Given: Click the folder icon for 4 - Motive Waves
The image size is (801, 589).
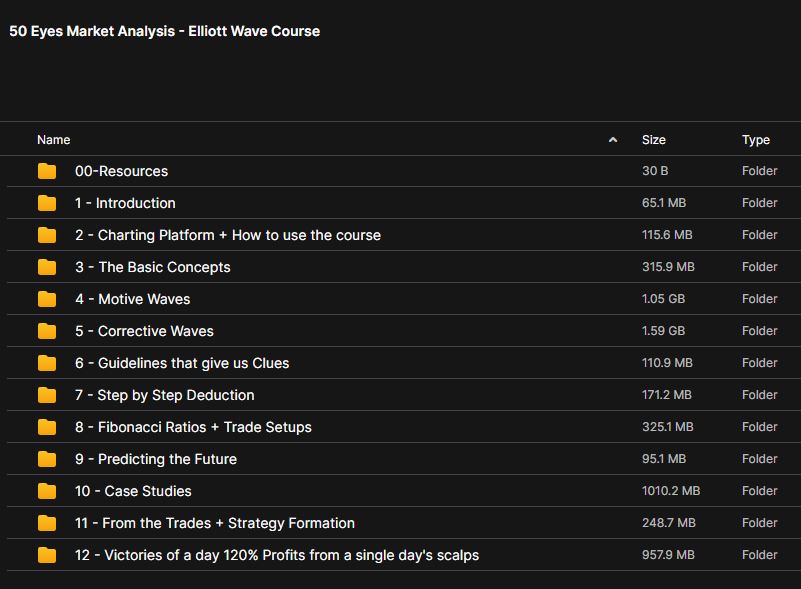Looking at the screenshot, I should point(46,299).
